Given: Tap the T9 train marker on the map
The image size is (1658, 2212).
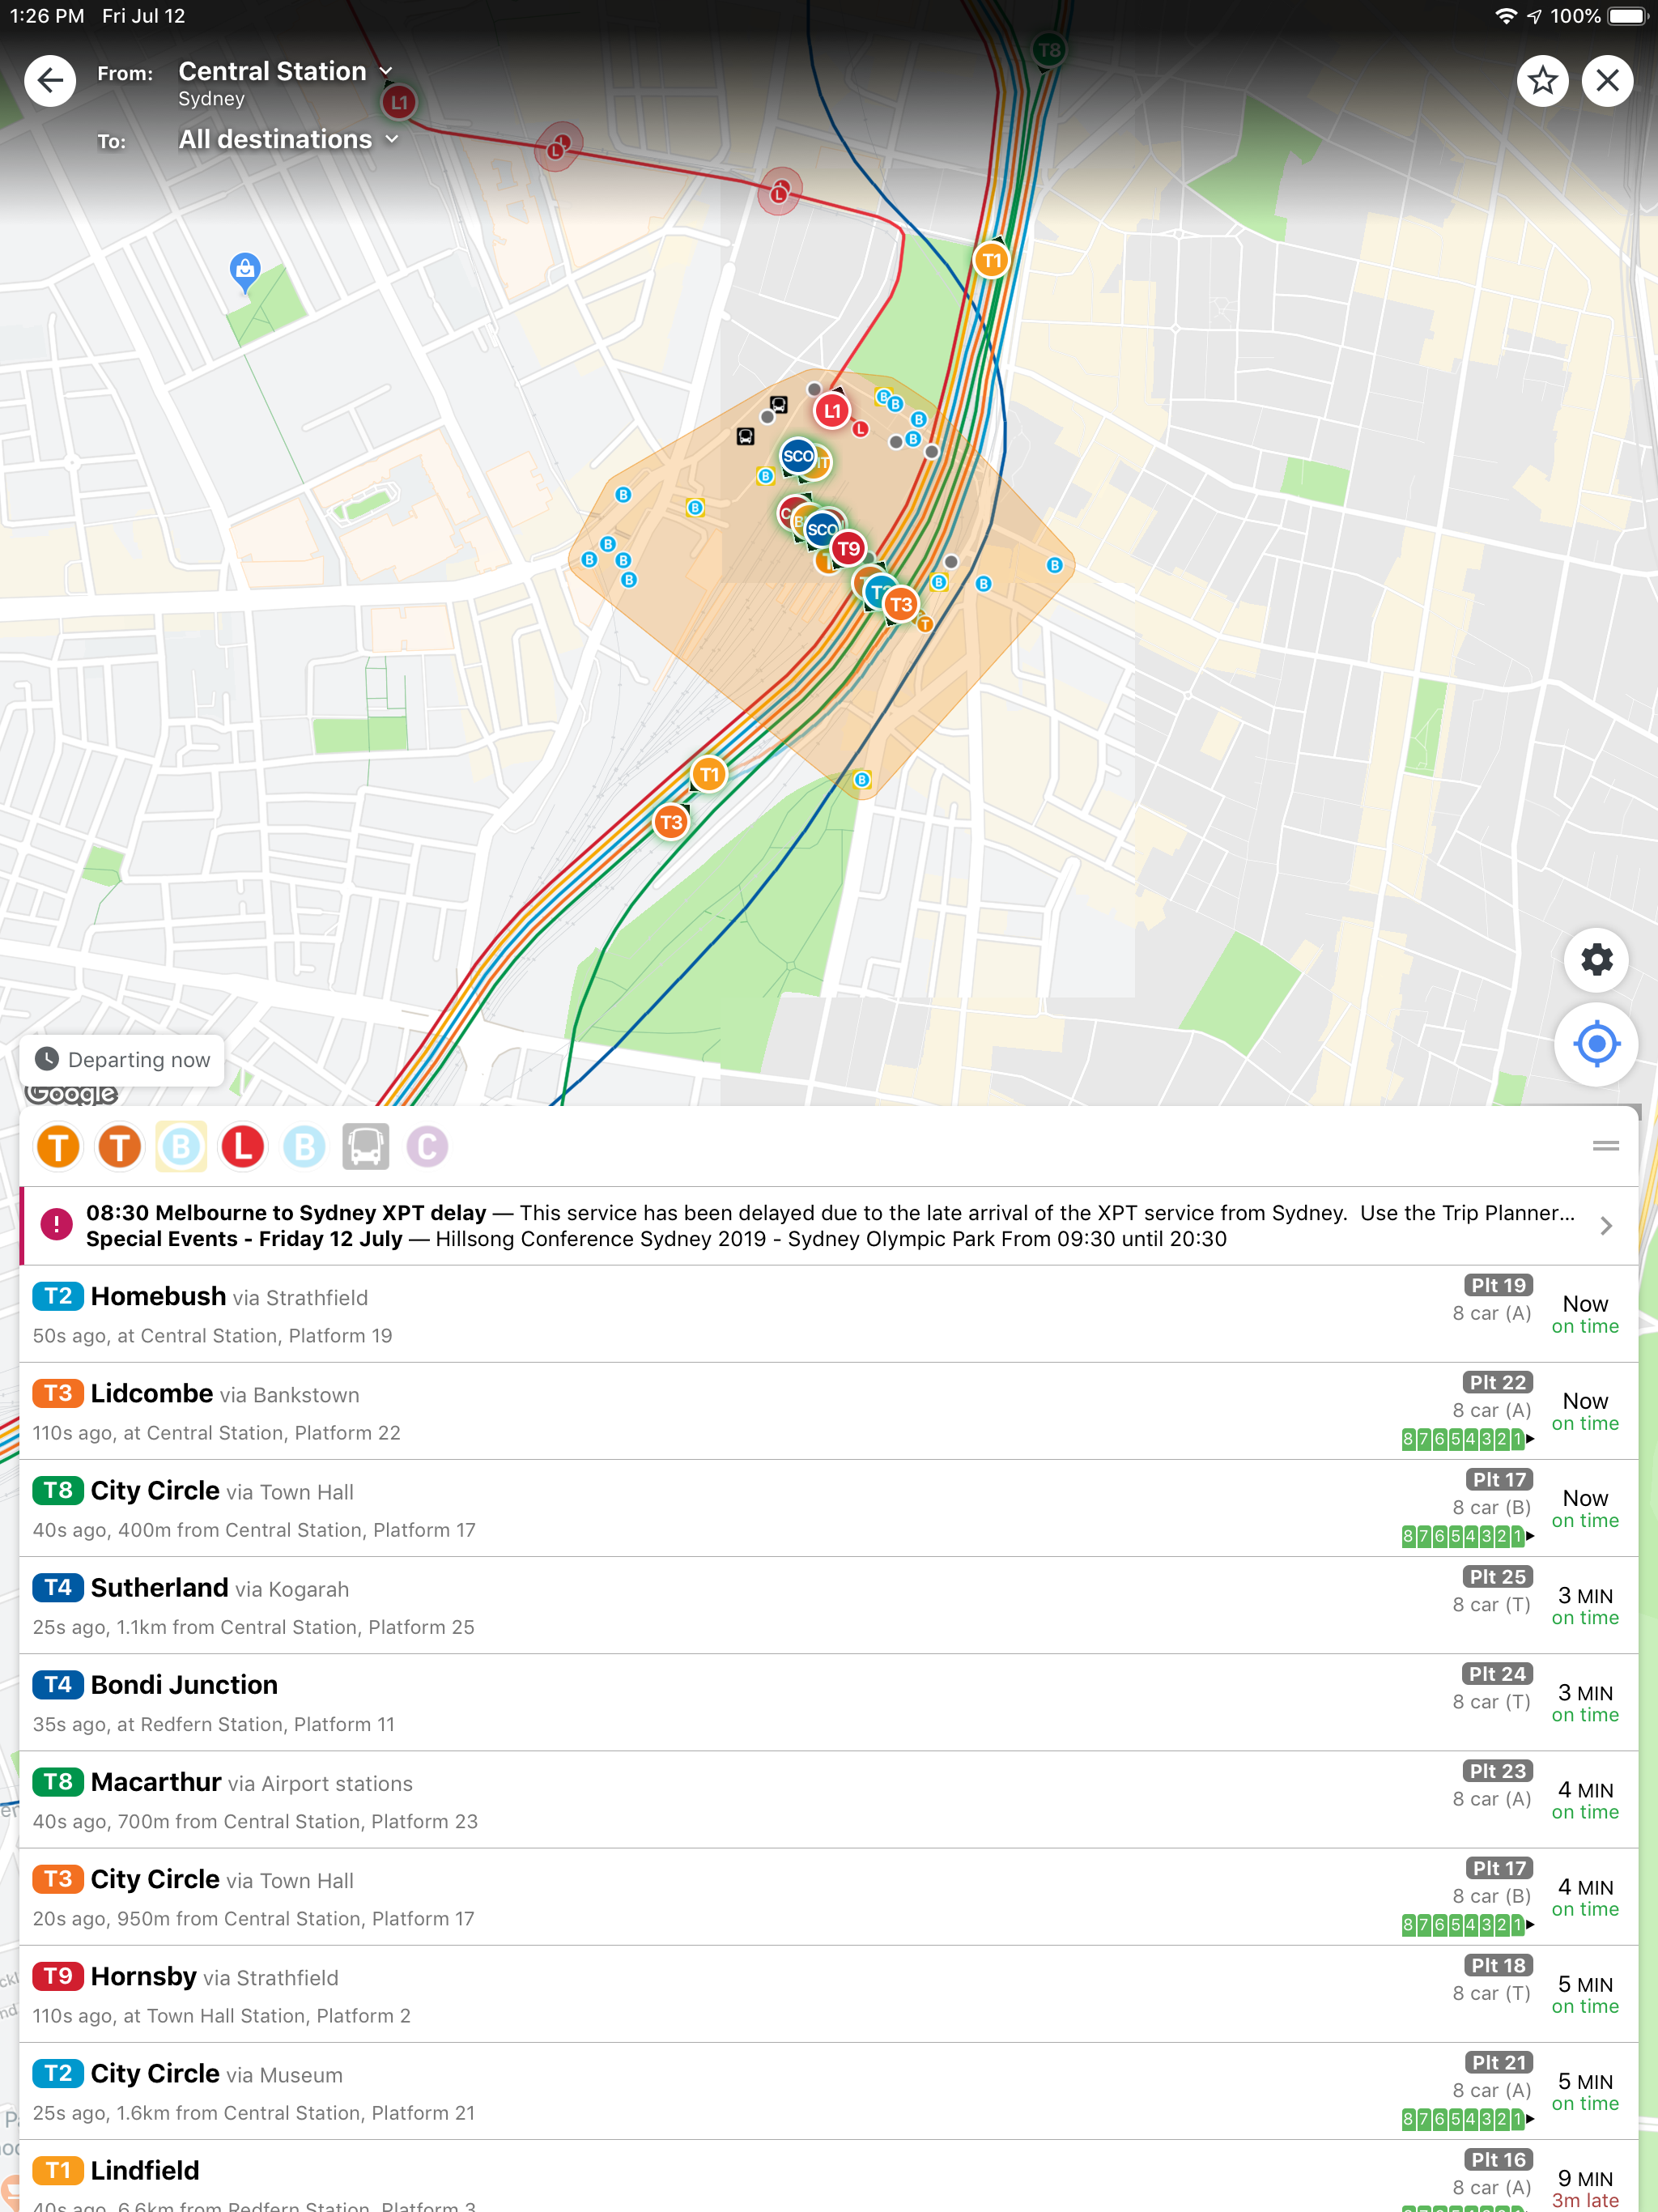Looking at the screenshot, I should 848,548.
